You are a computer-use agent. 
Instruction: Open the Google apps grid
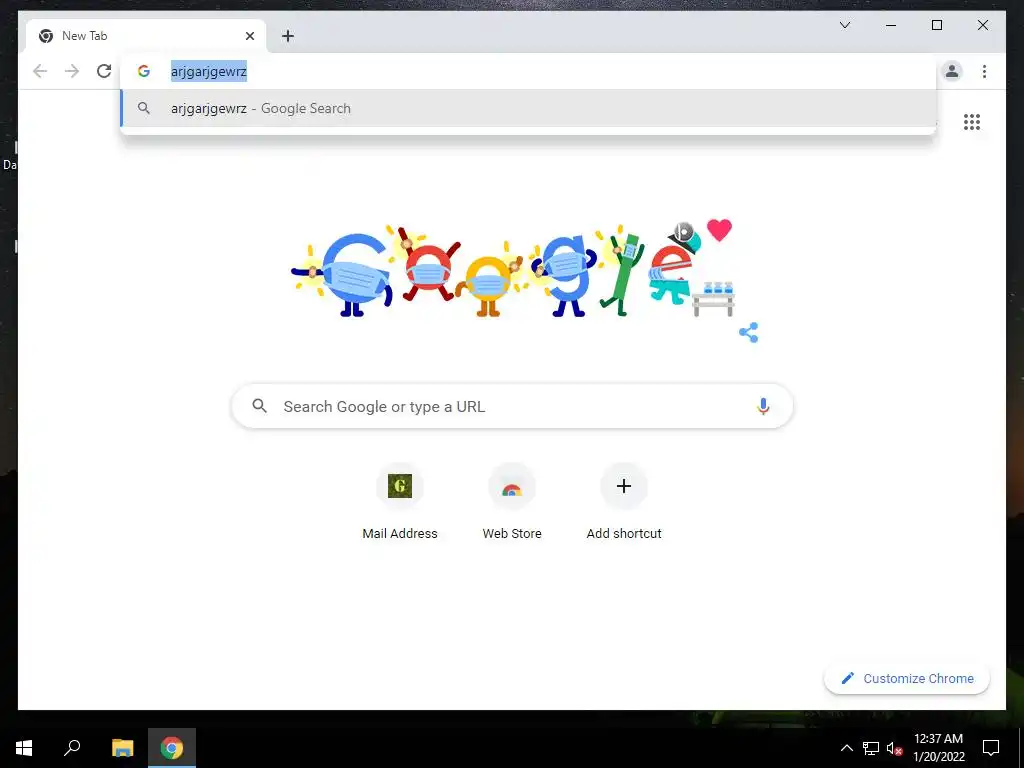tap(972, 122)
